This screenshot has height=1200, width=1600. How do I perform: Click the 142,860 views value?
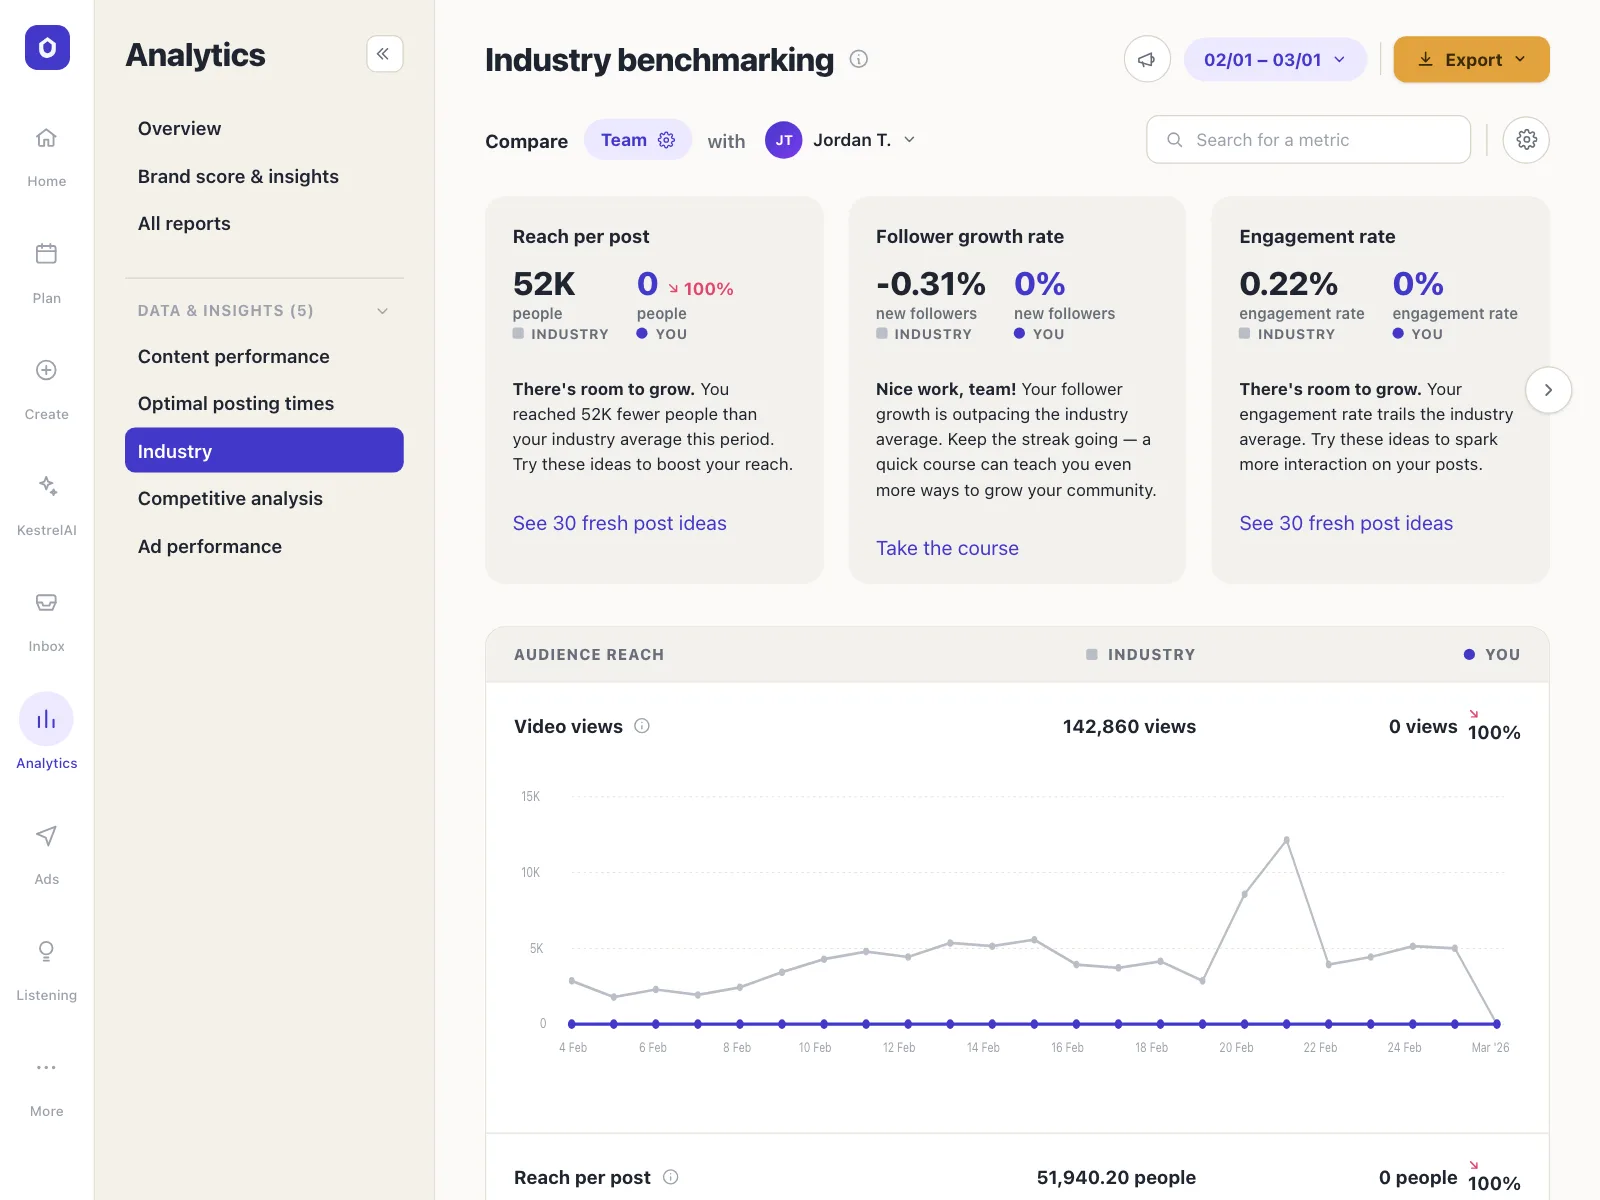1129,727
